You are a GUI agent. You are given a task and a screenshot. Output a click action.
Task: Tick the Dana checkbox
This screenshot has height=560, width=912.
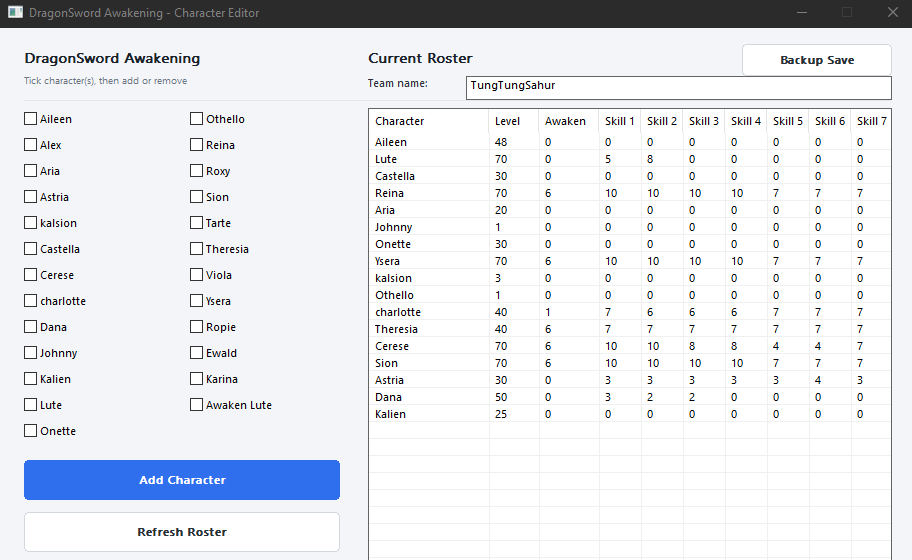[x=30, y=327]
